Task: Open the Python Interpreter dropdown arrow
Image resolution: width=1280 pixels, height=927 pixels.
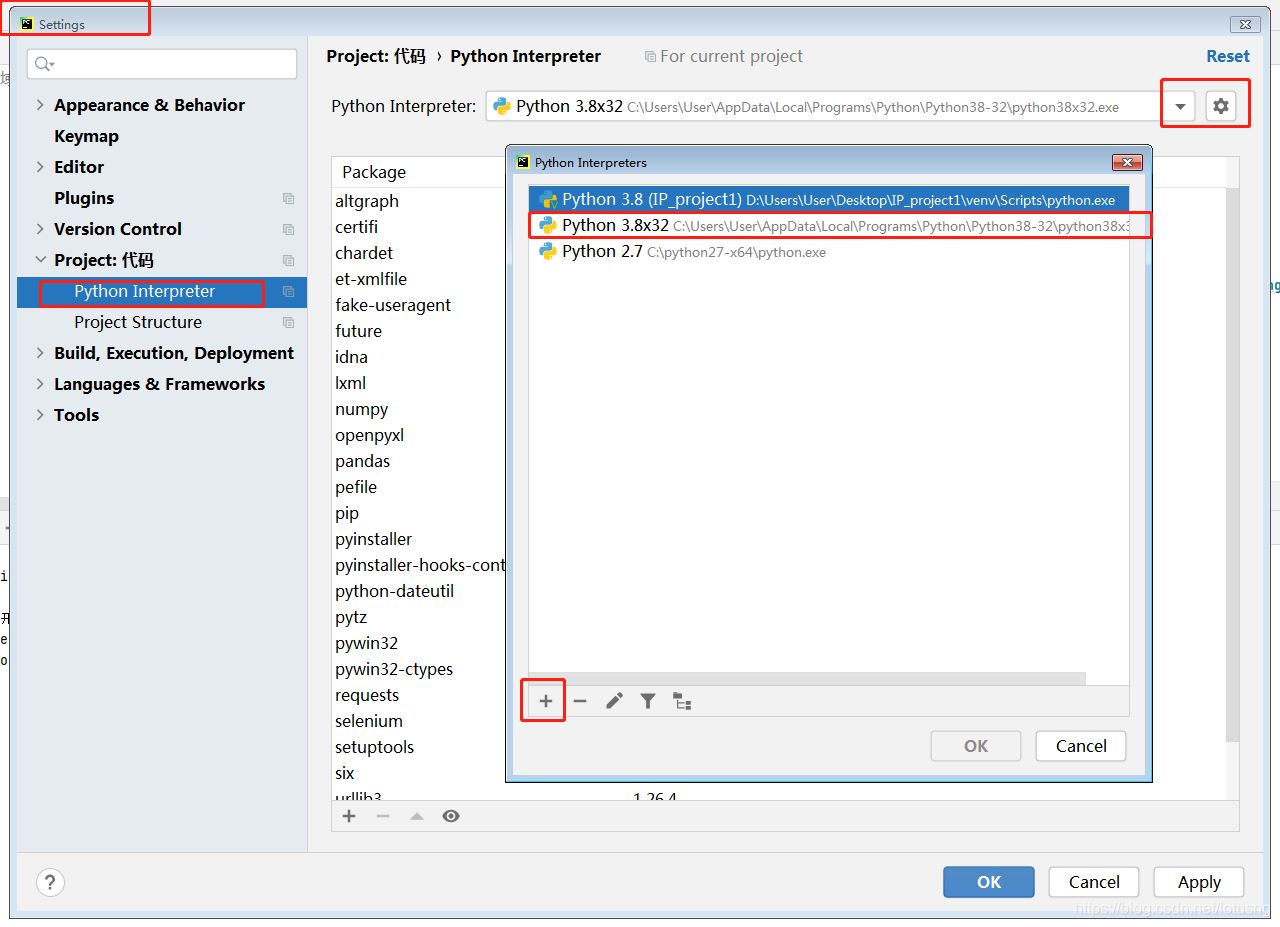Action: pos(1180,106)
